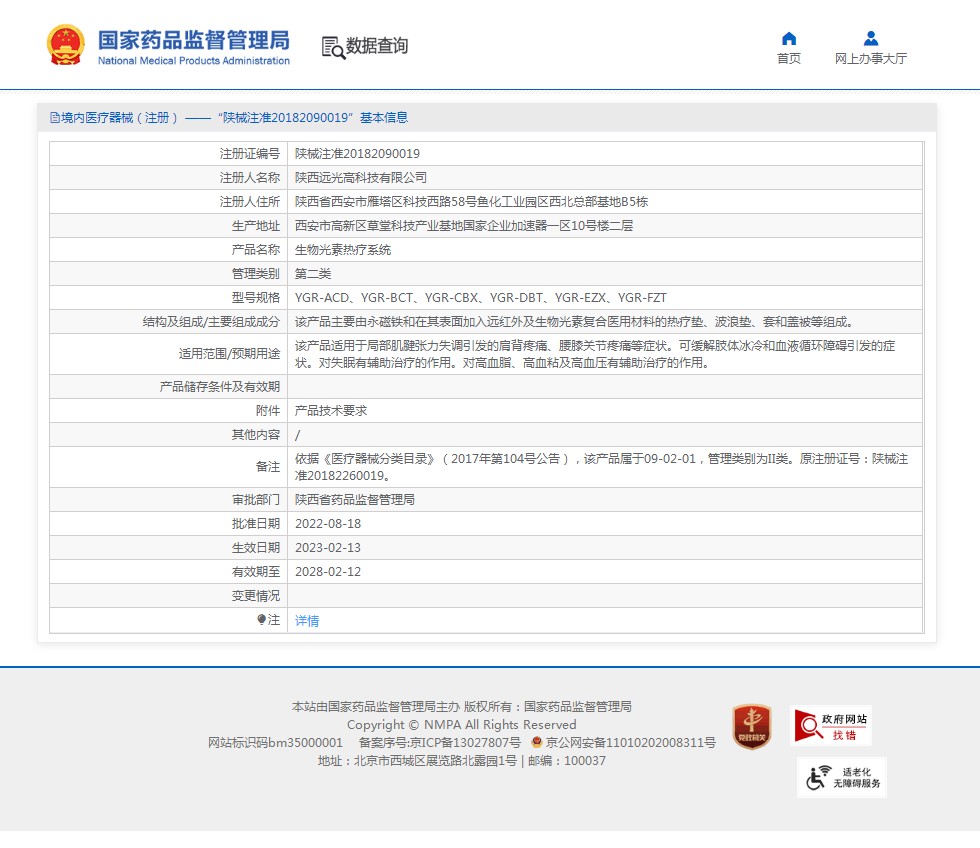This screenshot has height=848, width=980.
Task: Click the 数据查询 label
Action: coord(377,46)
